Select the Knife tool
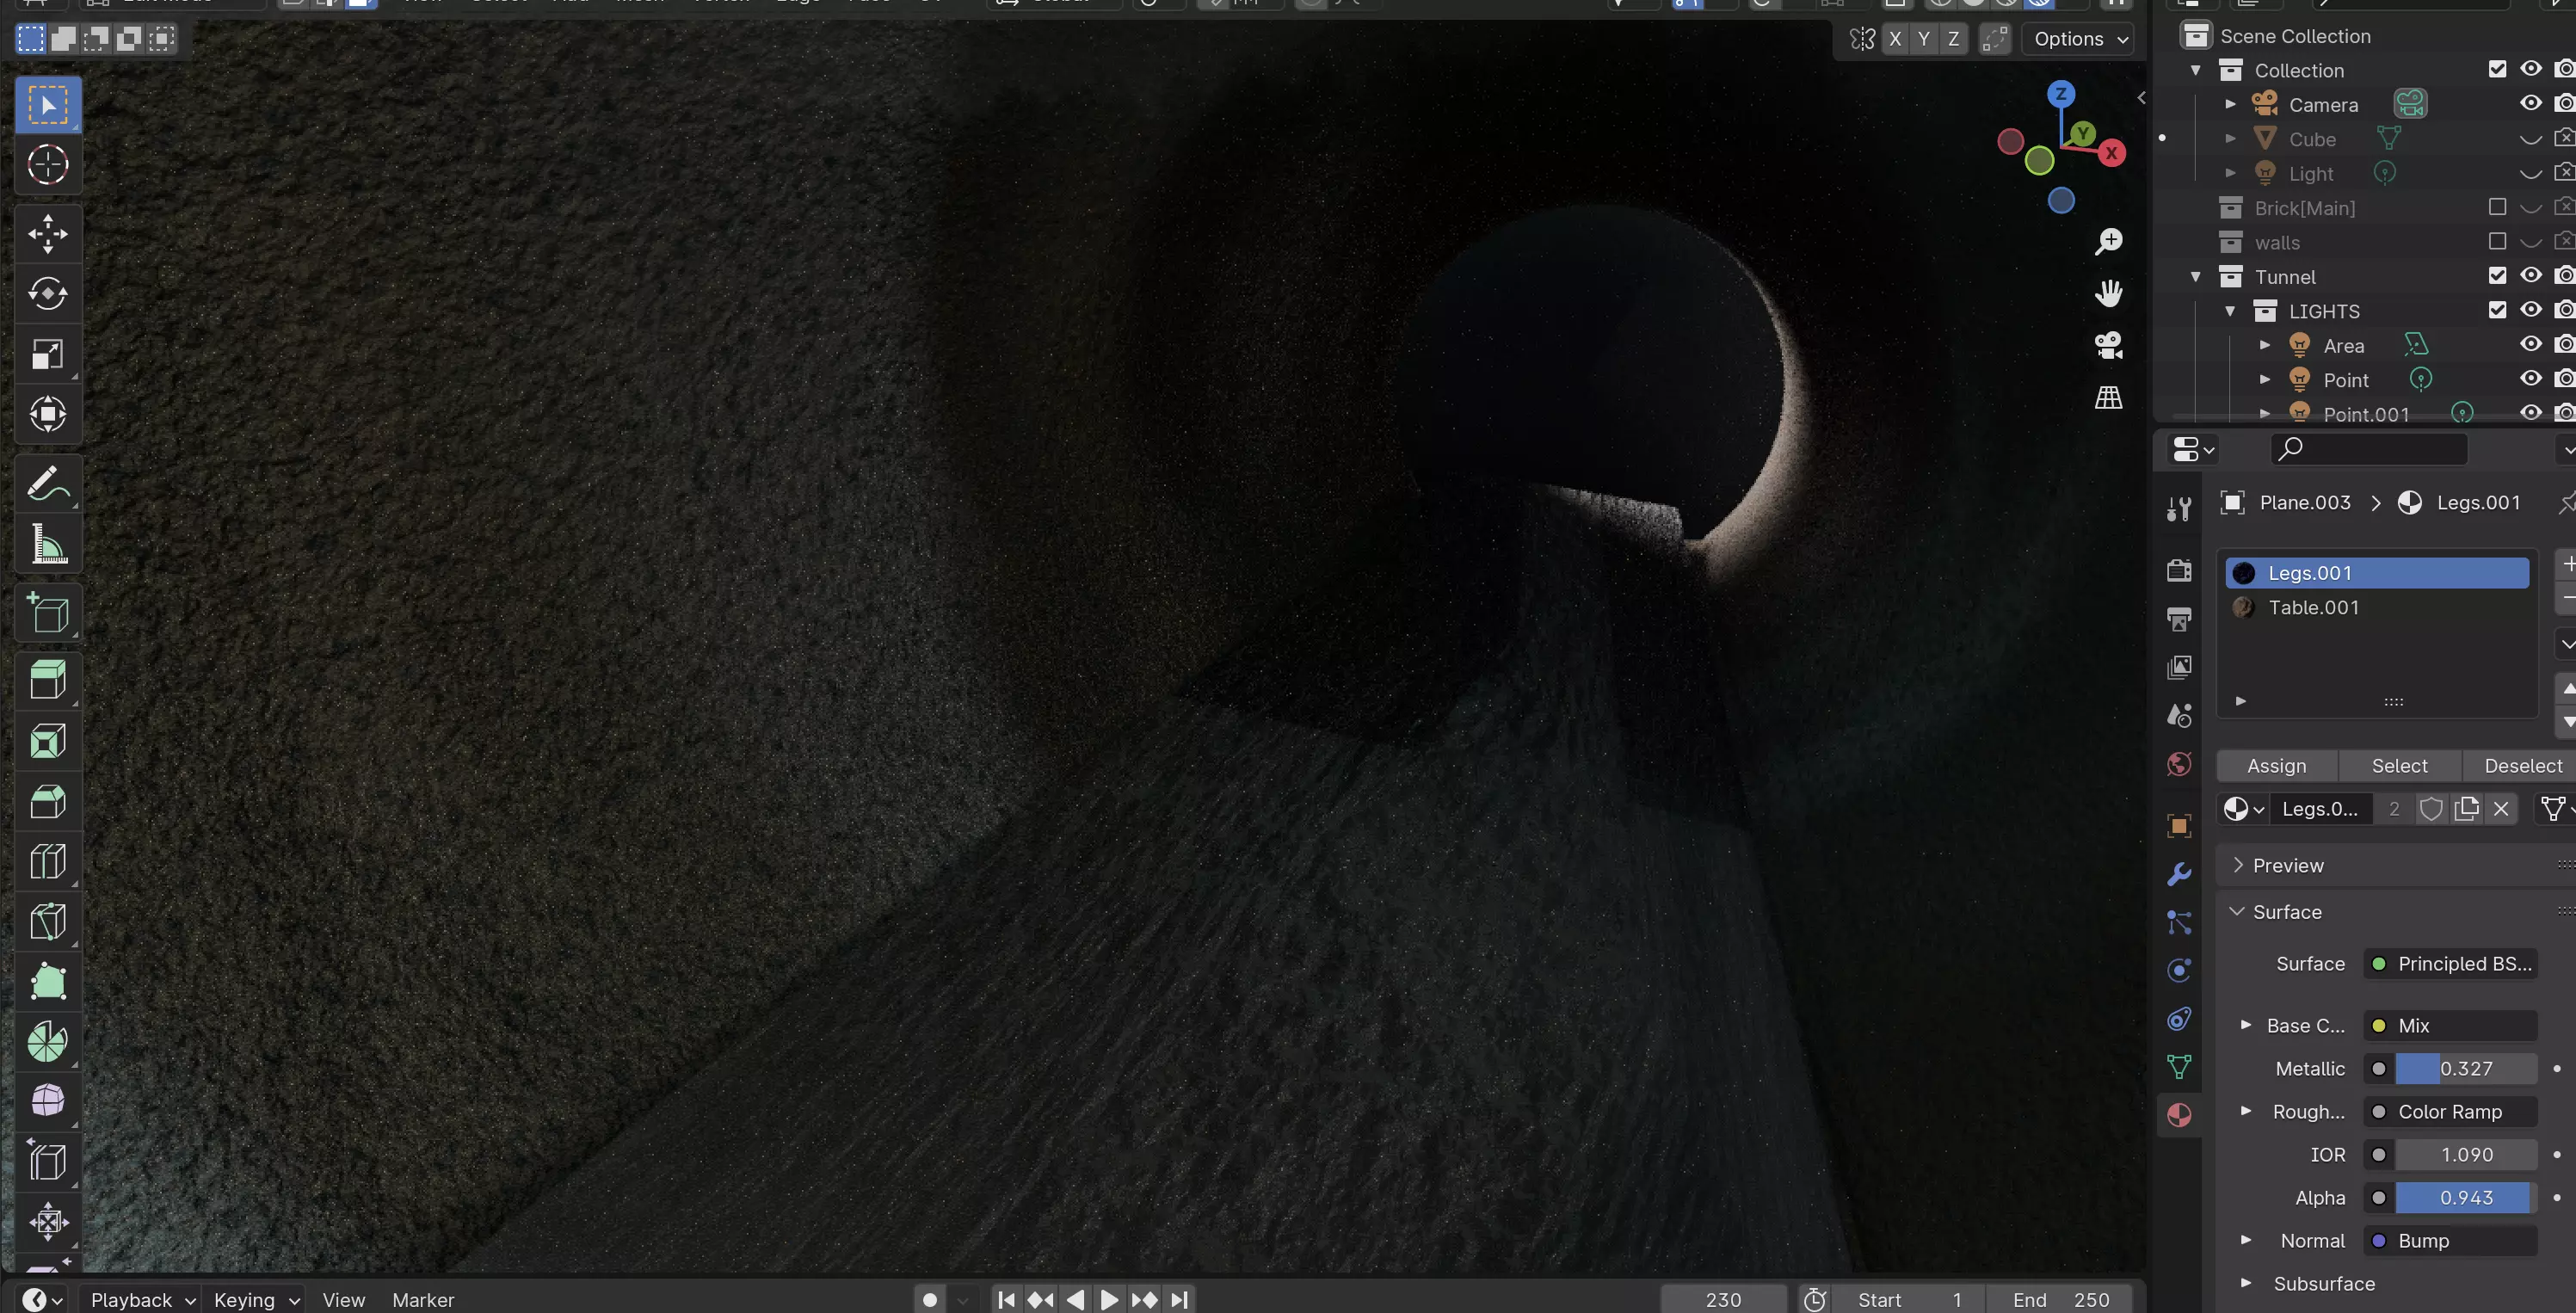 tap(48, 921)
